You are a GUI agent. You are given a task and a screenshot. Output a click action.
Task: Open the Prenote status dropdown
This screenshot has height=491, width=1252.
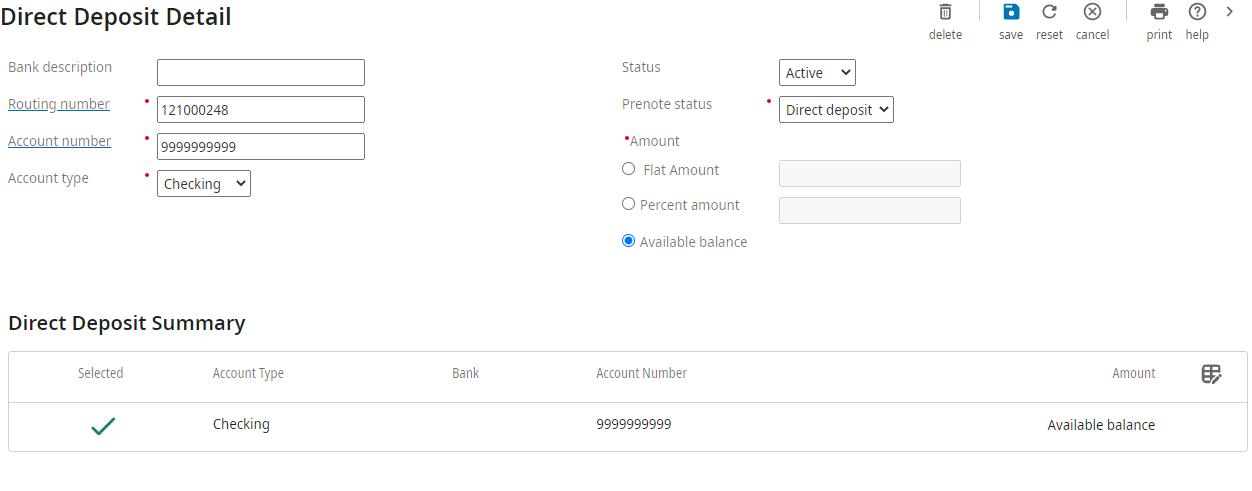coord(836,110)
